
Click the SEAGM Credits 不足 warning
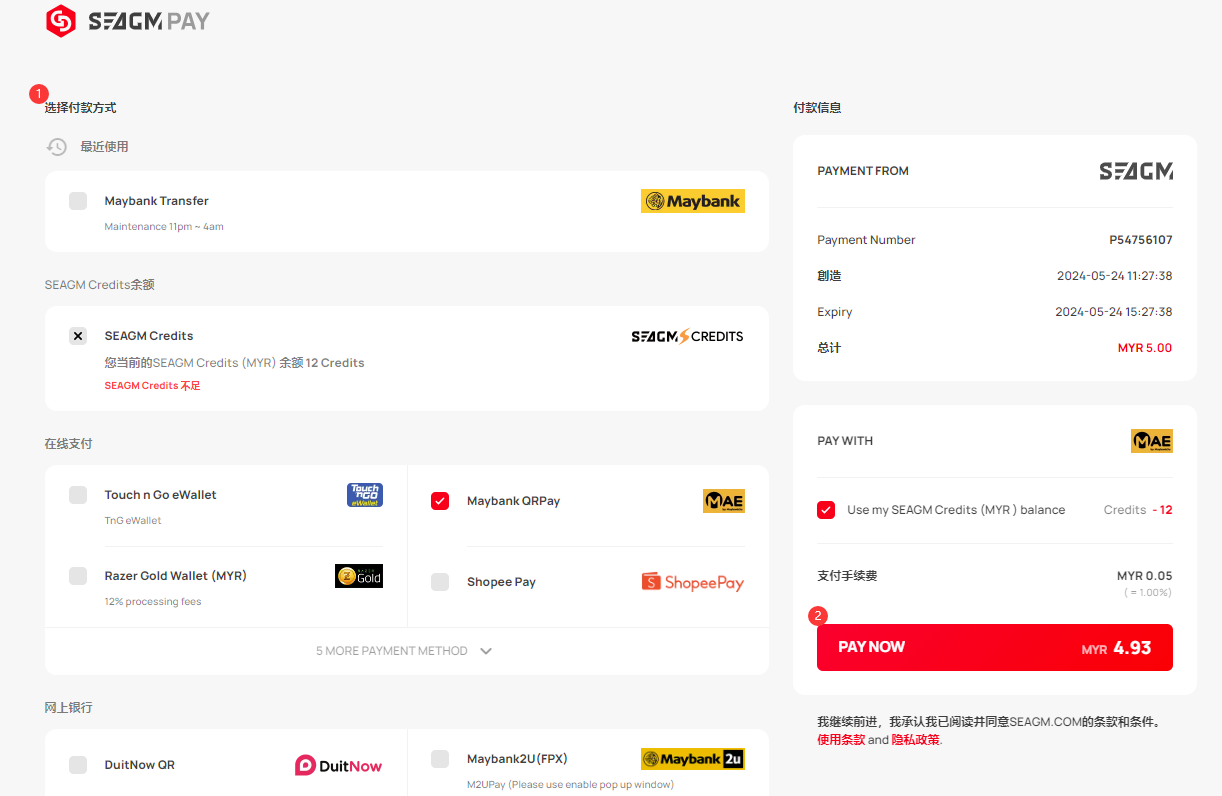tap(153, 386)
